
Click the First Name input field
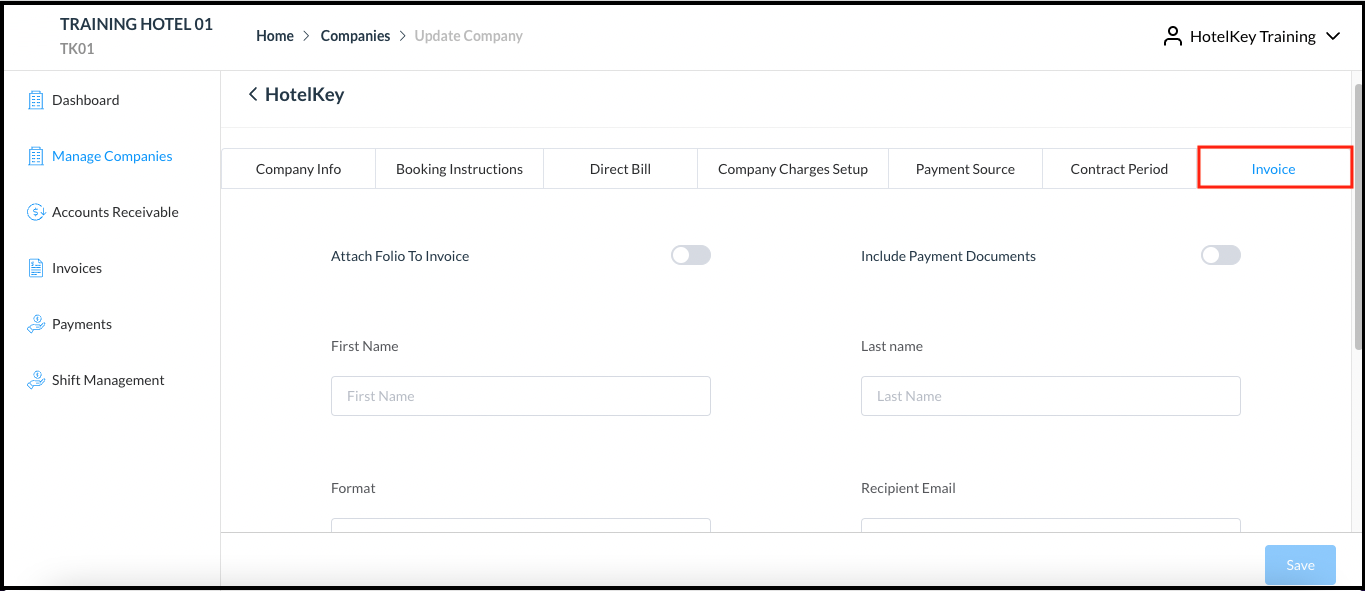[x=520, y=395]
